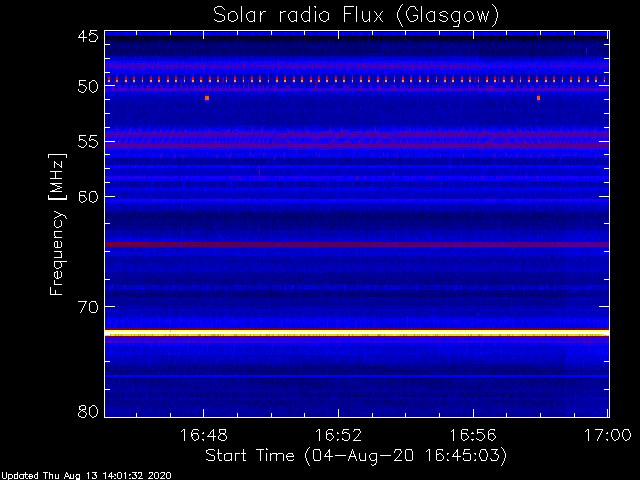Click the dark red horizontal band near 64 MHz
640x480 pixels.
357,244
